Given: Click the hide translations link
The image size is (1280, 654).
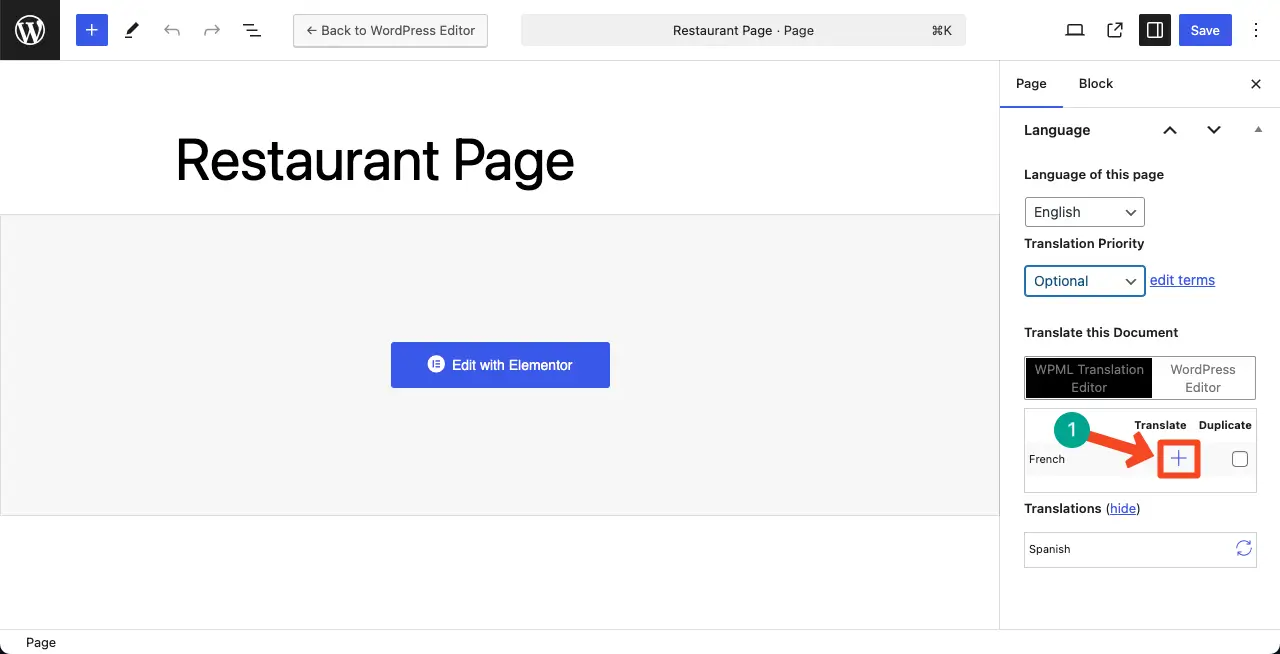Looking at the screenshot, I should click(x=1123, y=508).
